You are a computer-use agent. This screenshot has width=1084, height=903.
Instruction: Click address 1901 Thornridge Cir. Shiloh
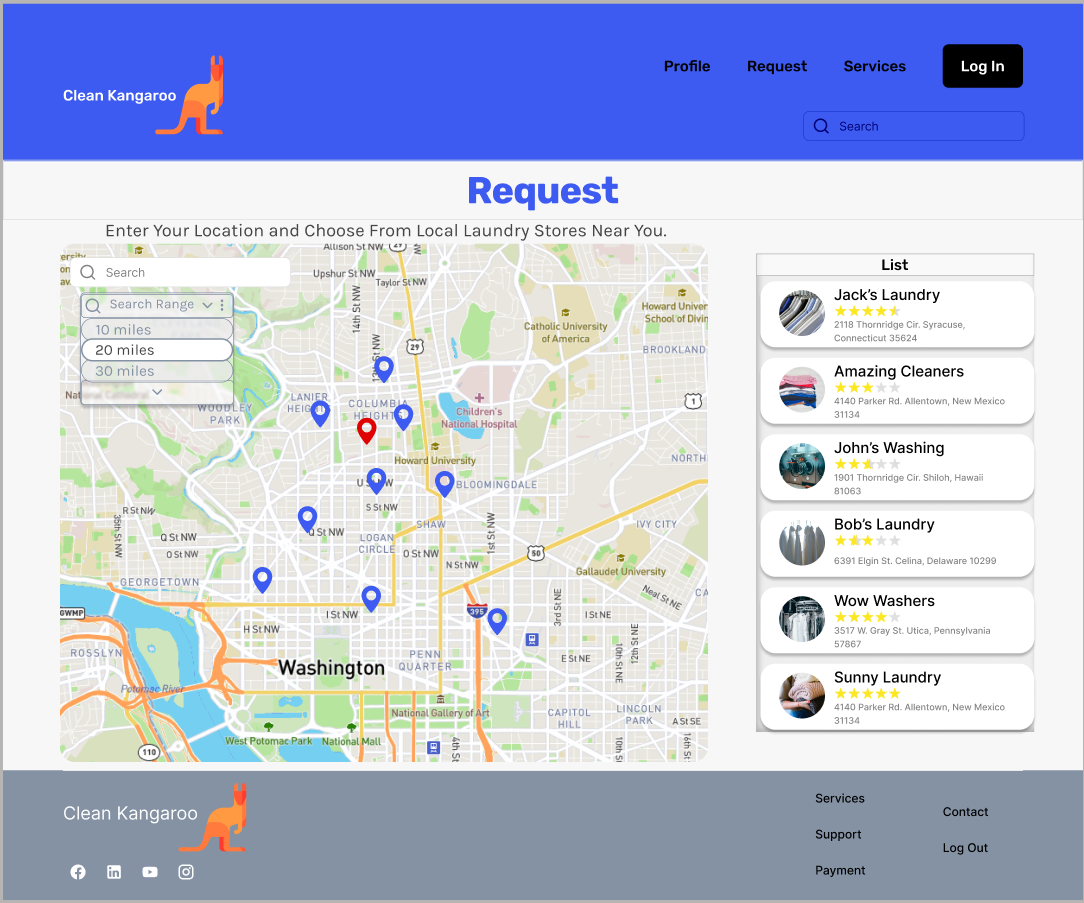click(908, 484)
